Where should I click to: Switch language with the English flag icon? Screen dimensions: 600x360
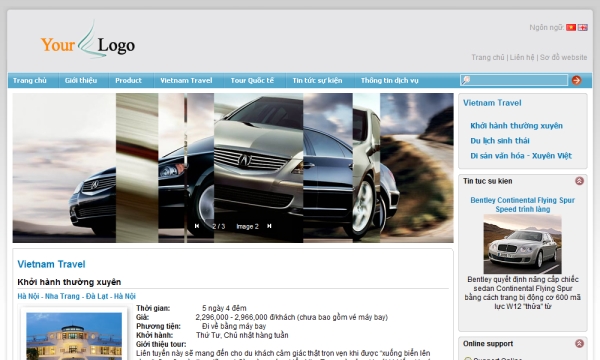tap(582, 28)
